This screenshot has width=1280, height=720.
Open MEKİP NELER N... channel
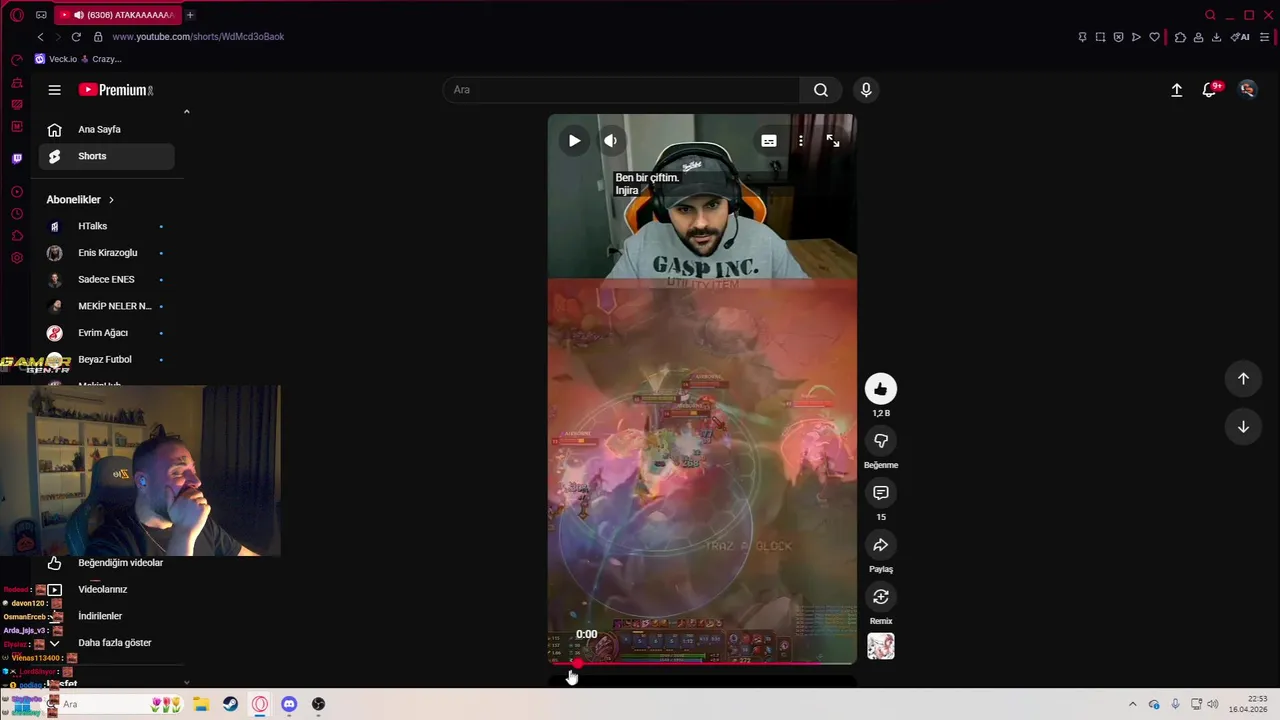[x=106, y=306]
